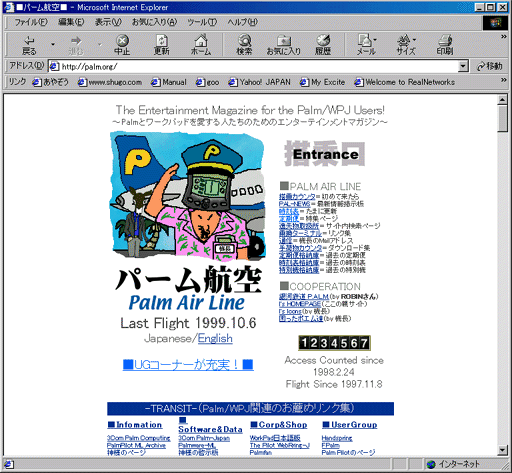512x473 pixels.
Task: Open the The Pilot WebRing-J link
Action: pyautogui.click(x=280, y=445)
